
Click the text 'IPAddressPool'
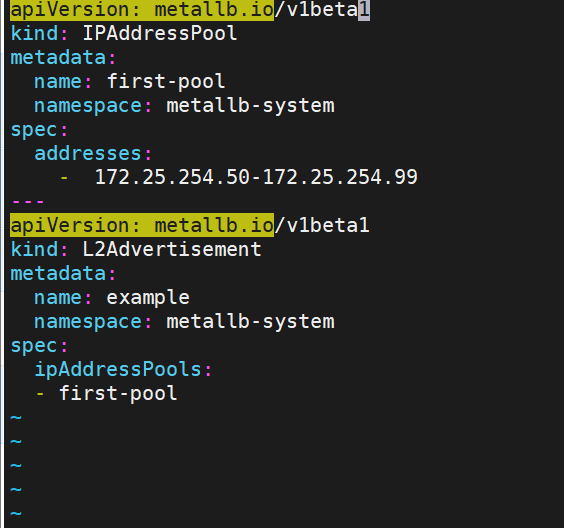pos(160,33)
